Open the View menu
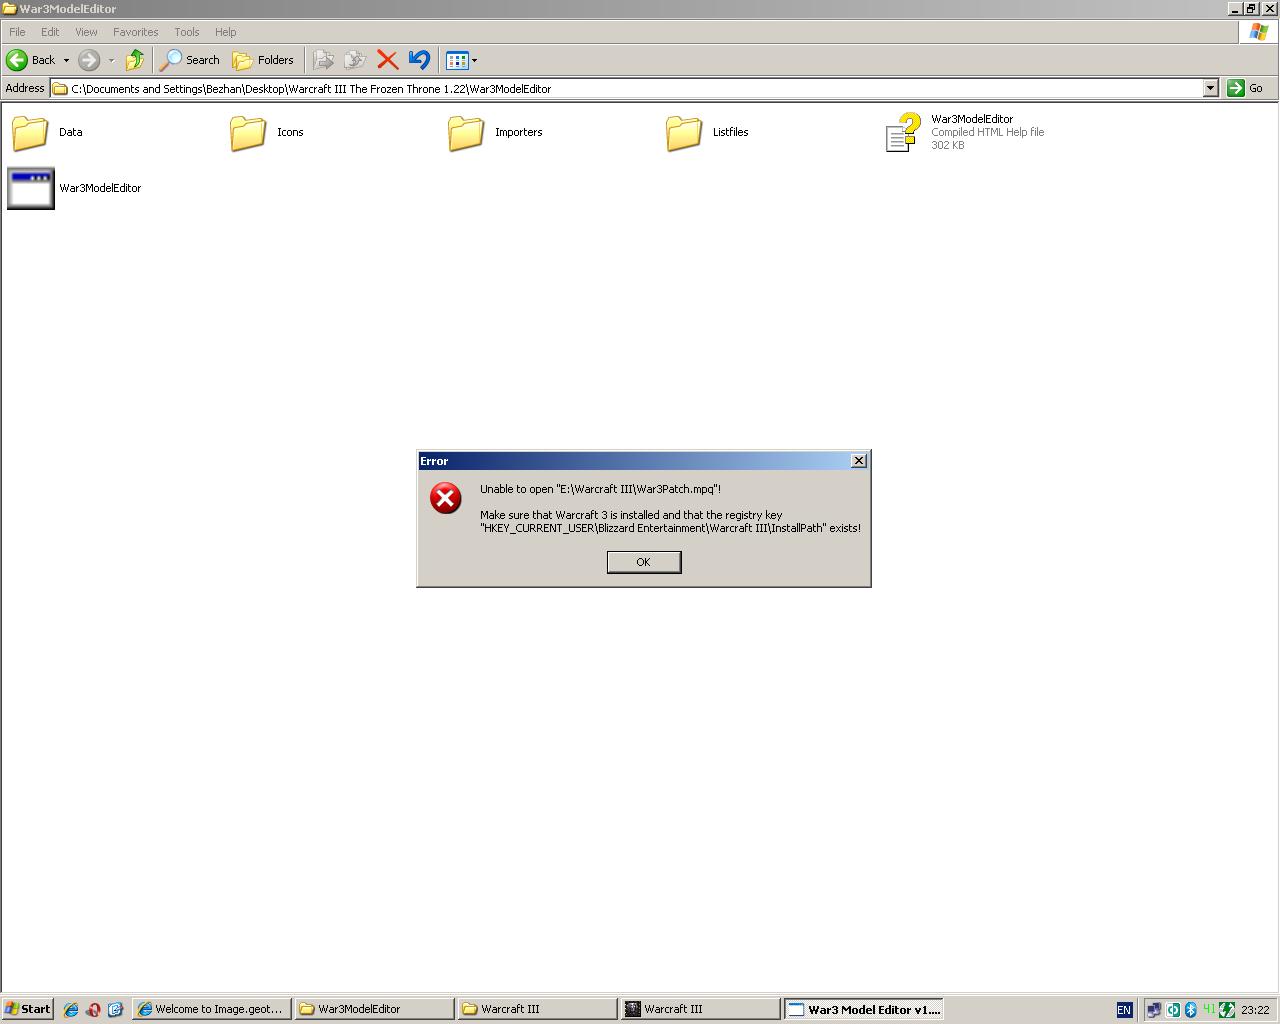The image size is (1280, 1024). [x=86, y=32]
